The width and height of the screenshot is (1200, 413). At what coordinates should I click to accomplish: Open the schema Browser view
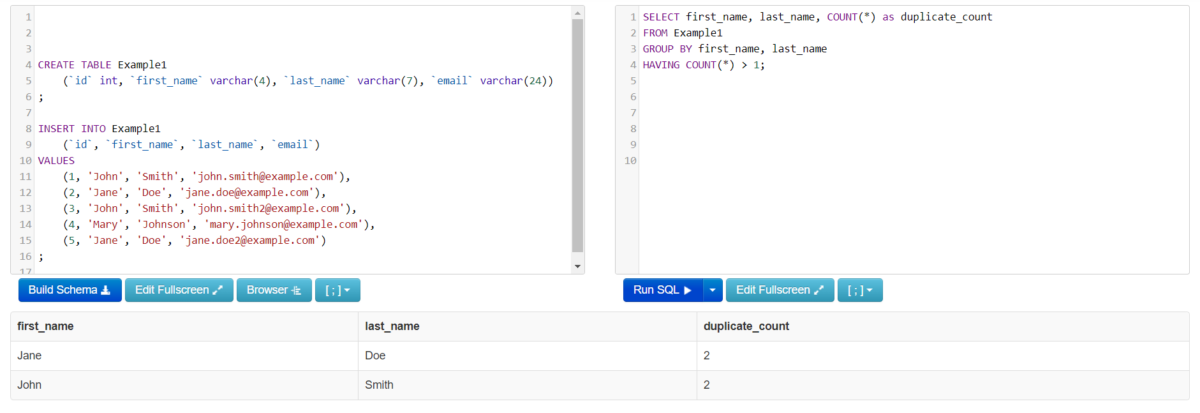[274, 290]
